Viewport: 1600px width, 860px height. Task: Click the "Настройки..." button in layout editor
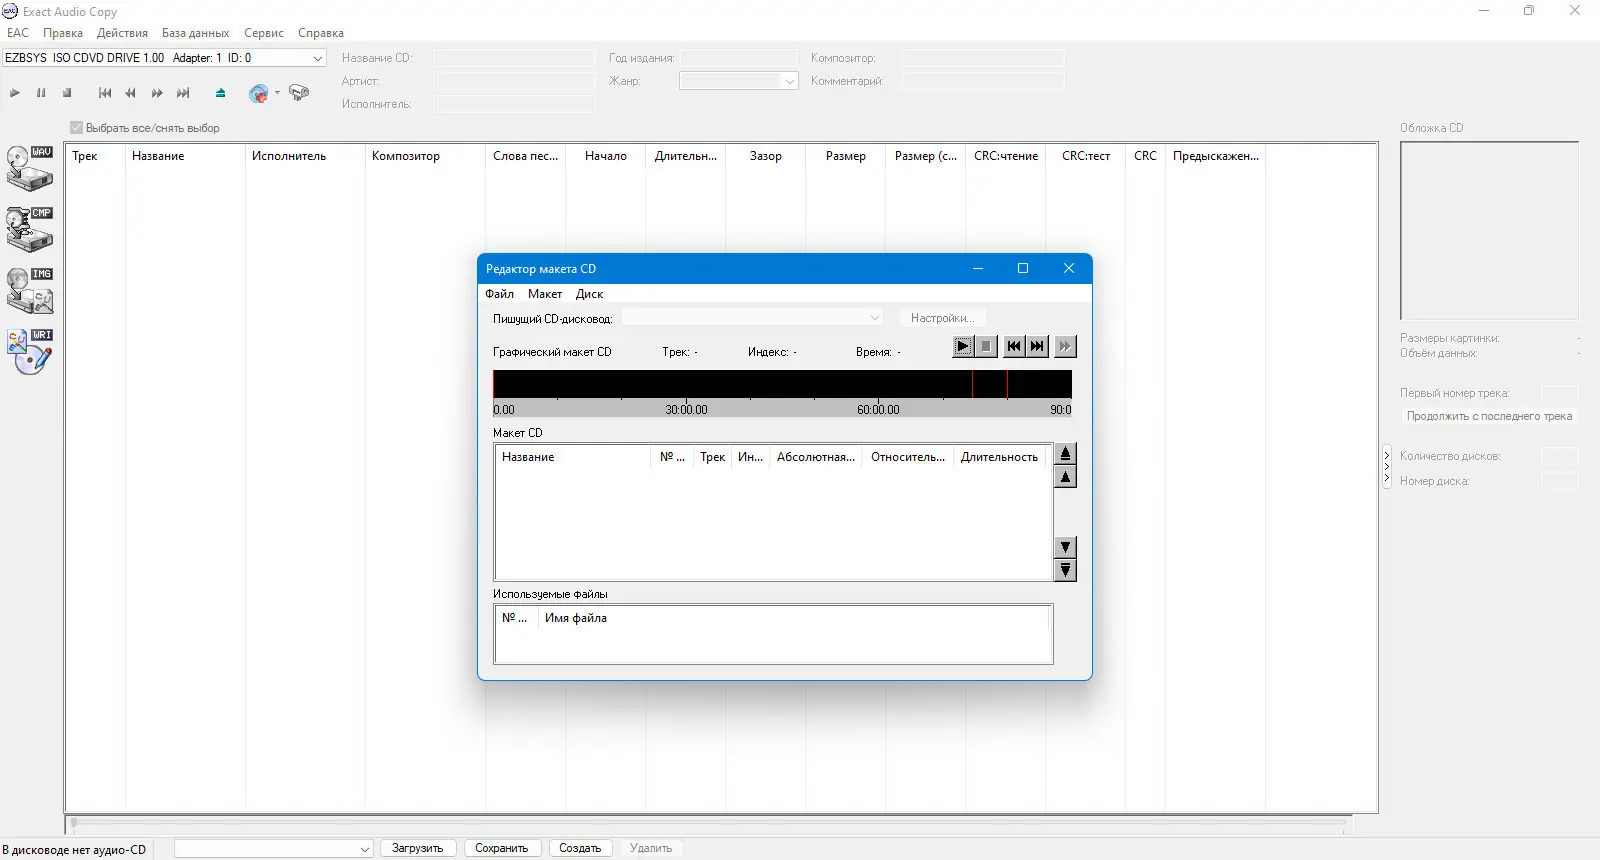(x=942, y=318)
